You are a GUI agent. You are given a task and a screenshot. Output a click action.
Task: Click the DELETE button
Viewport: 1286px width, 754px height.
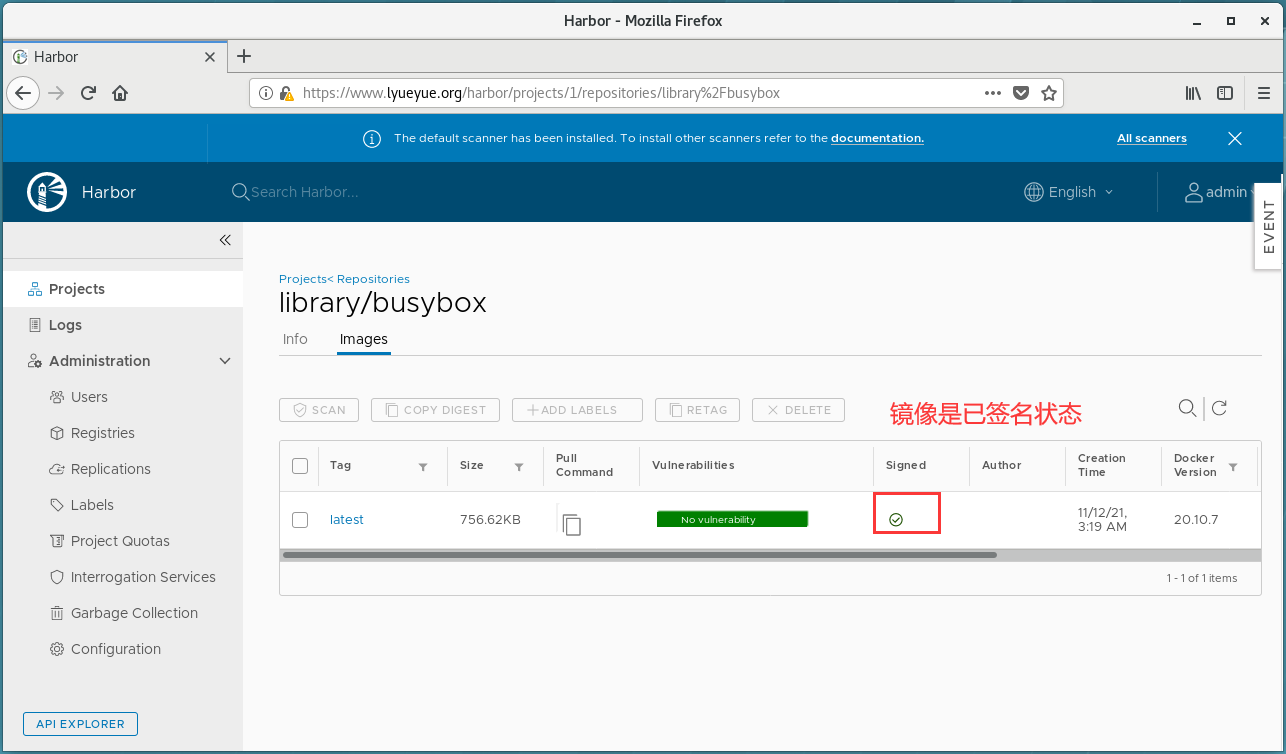tap(798, 410)
